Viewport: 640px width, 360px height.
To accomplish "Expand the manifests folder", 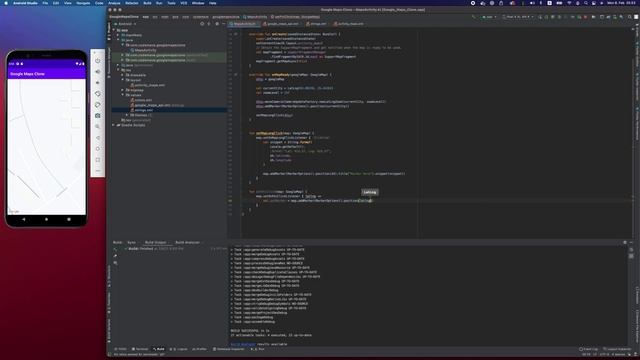I will (x=118, y=35).
